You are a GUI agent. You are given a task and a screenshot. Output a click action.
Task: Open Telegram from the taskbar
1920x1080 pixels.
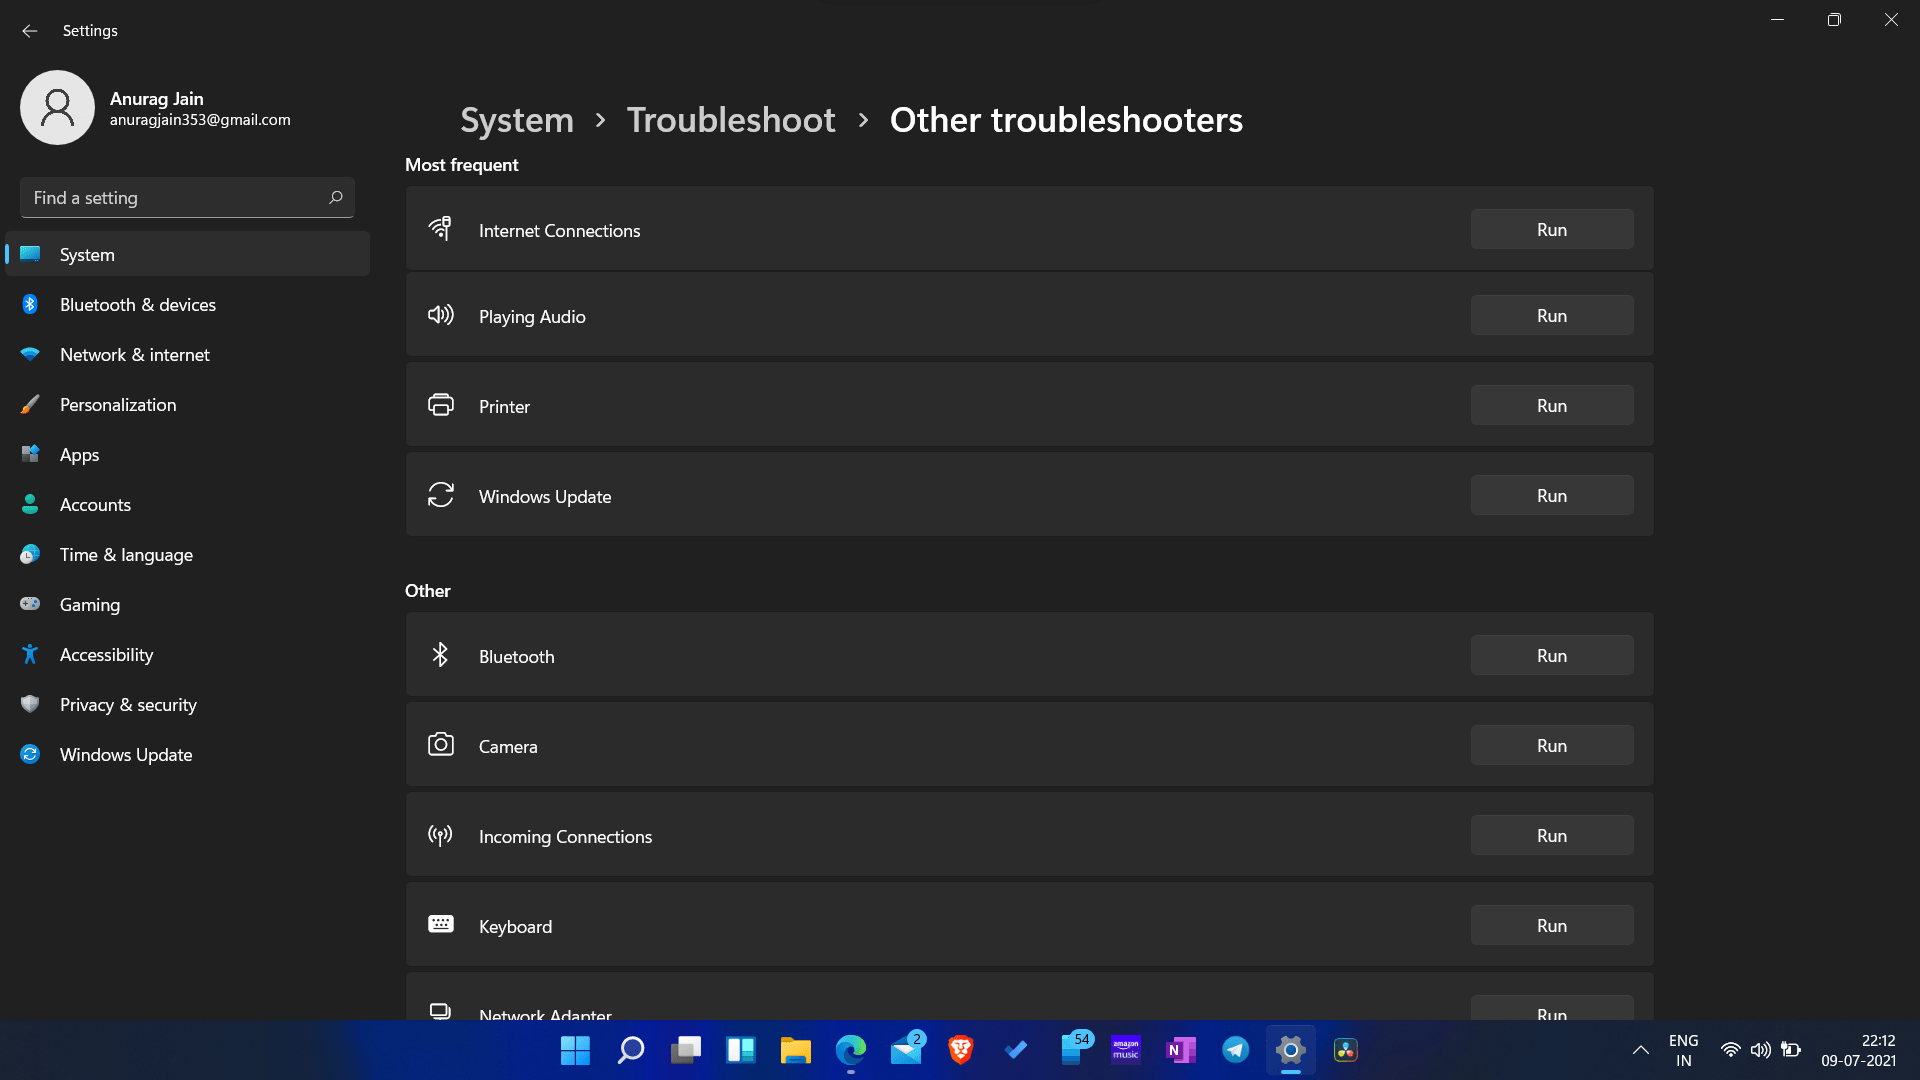tap(1235, 1050)
